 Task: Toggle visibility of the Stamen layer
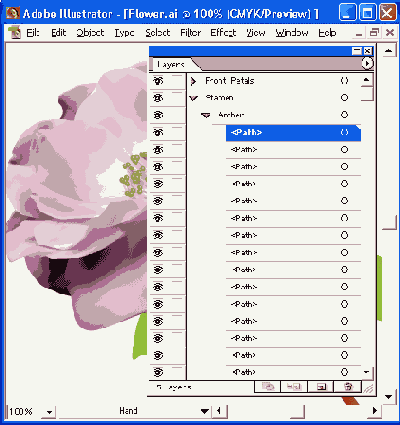click(158, 98)
